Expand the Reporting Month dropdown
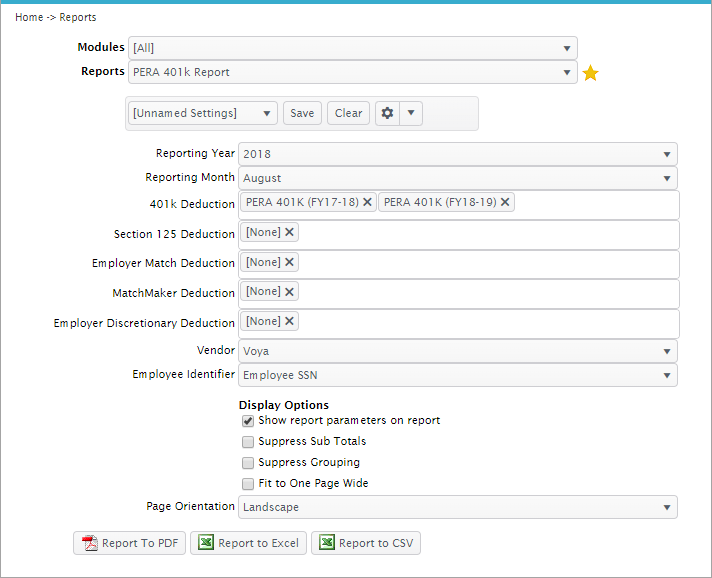The width and height of the screenshot is (712, 578). point(457,178)
